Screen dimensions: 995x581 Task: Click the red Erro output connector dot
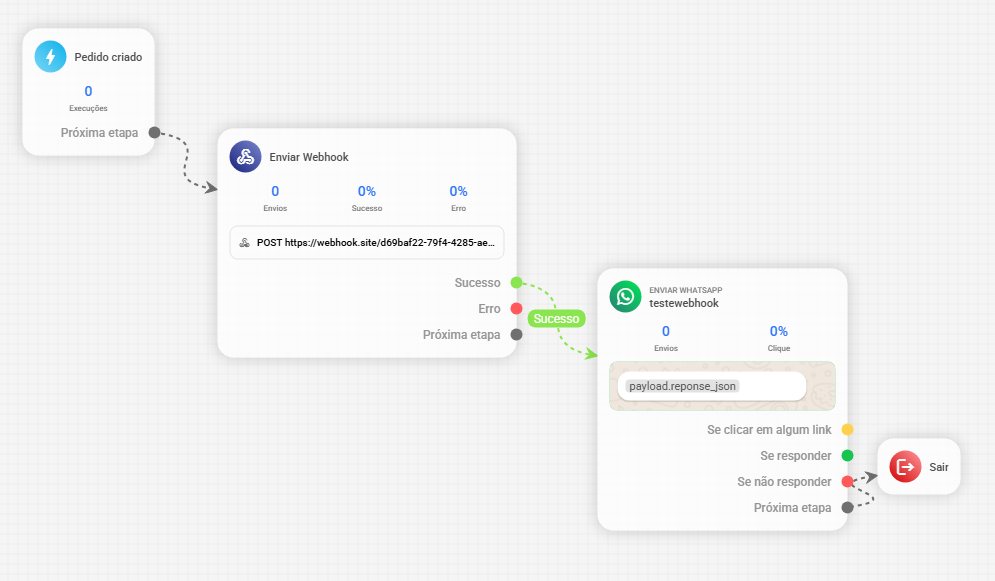click(x=517, y=308)
